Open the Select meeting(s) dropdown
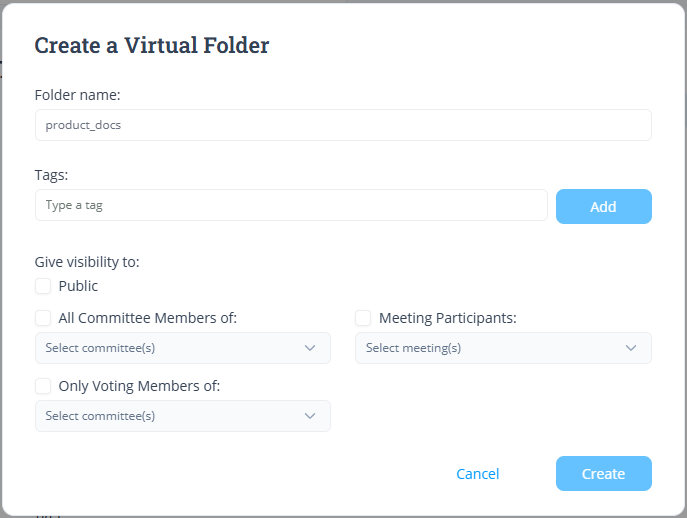The width and height of the screenshot is (687, 518). coord(490,348)
